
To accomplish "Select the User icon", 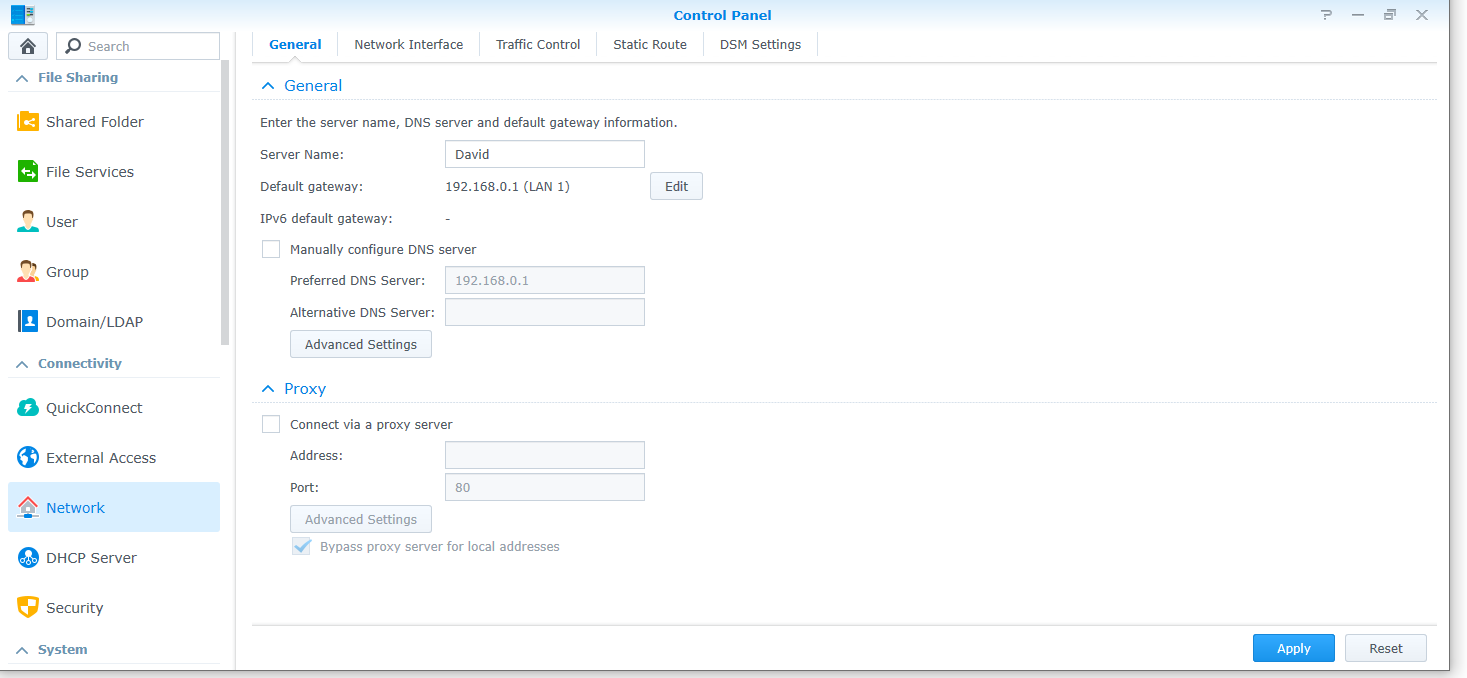I will tap(28, 222).
